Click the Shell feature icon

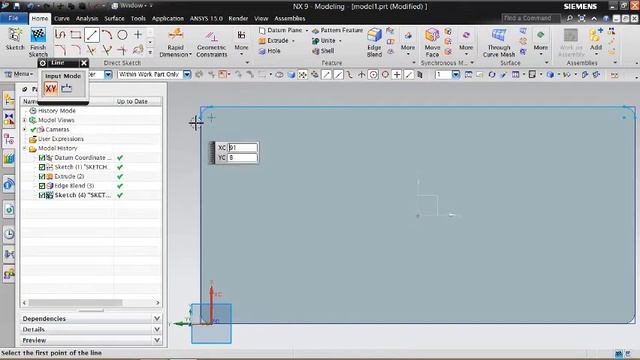(x=316, y=51)
